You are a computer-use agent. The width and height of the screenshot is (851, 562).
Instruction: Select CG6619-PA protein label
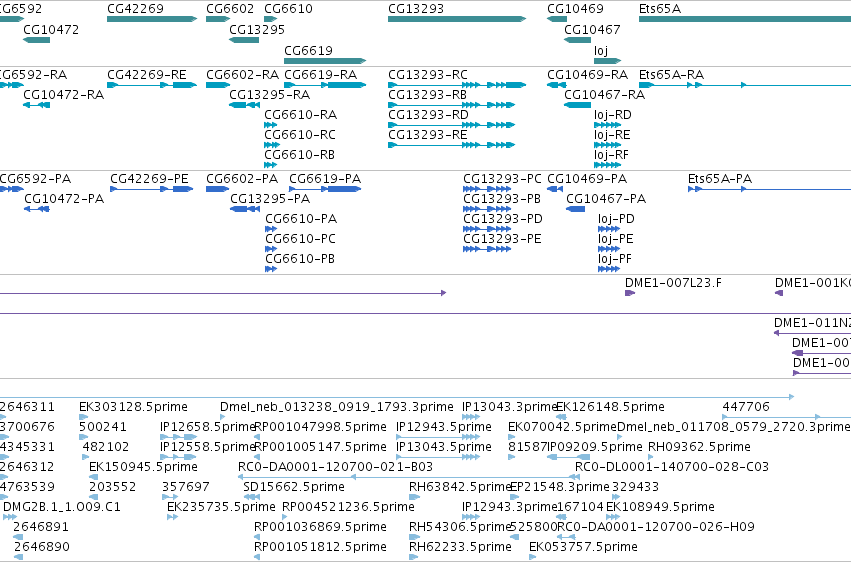click(x=325, y=178)
